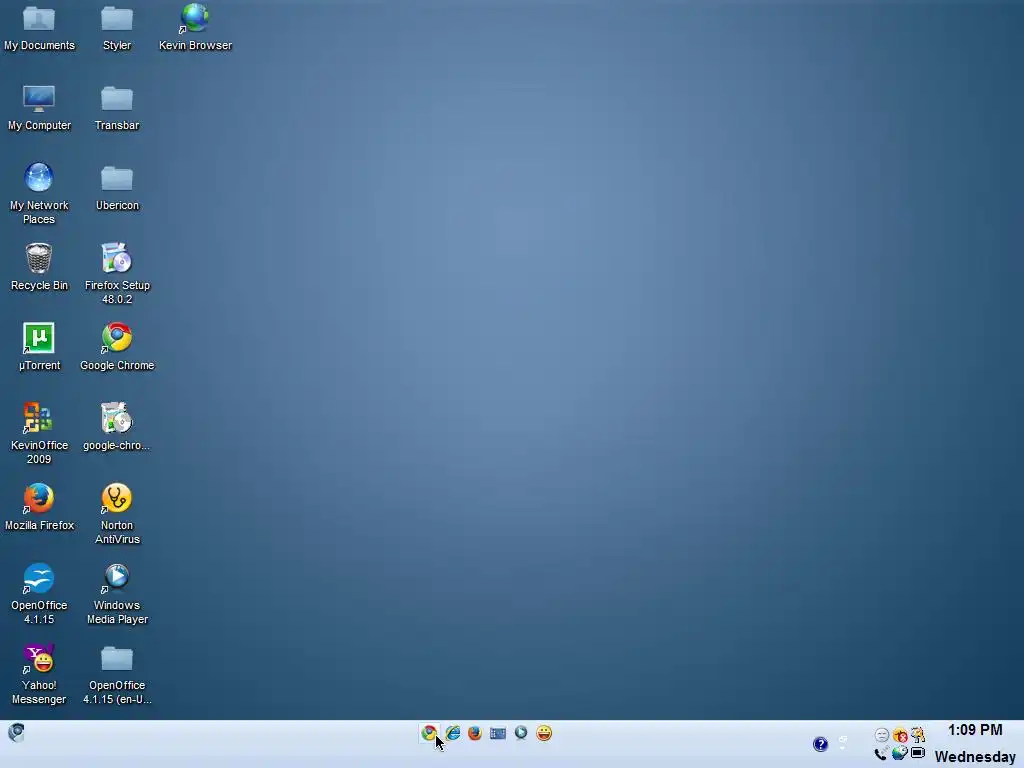Launch Media Player from taskbar dock
The height and width of the screenshot is (768, 1024).
click(520, 733)
